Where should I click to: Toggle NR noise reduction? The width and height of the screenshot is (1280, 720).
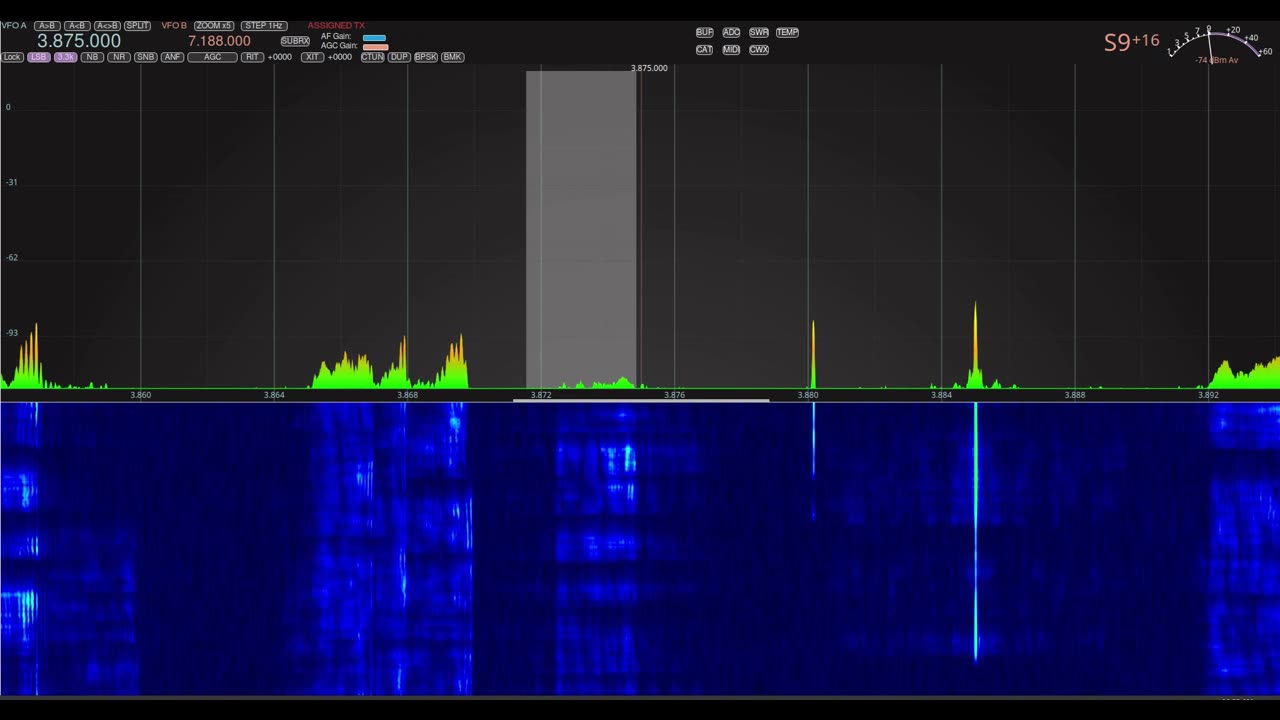click(119, 57)
